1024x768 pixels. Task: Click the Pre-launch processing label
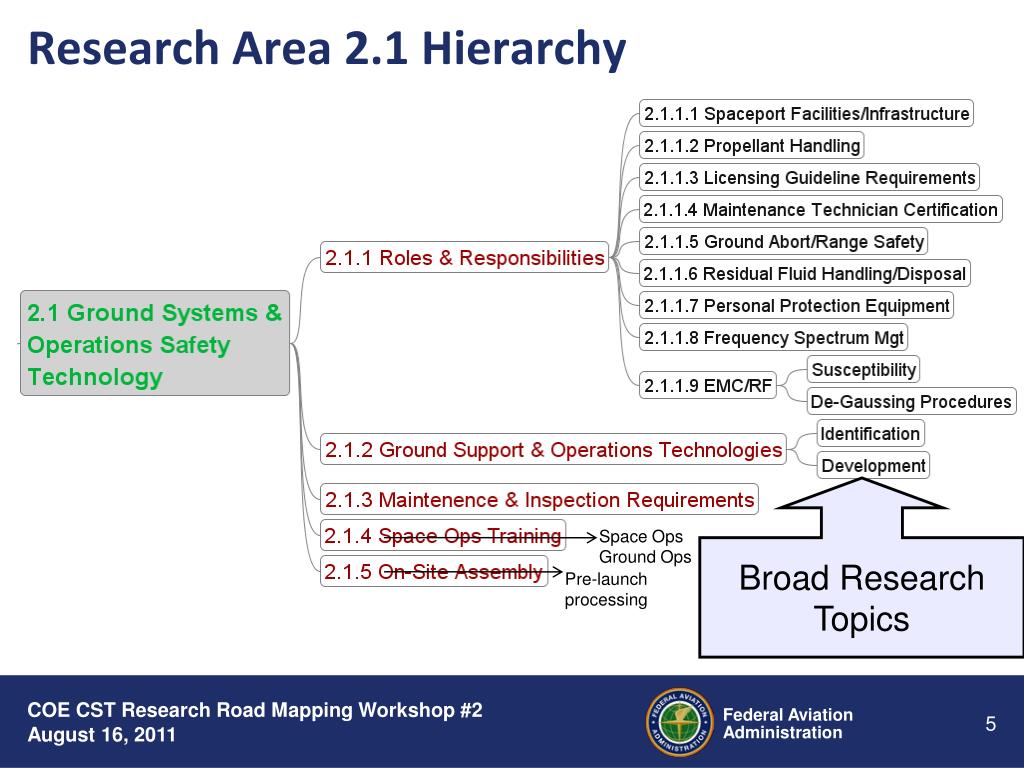(x=605, y=589)
